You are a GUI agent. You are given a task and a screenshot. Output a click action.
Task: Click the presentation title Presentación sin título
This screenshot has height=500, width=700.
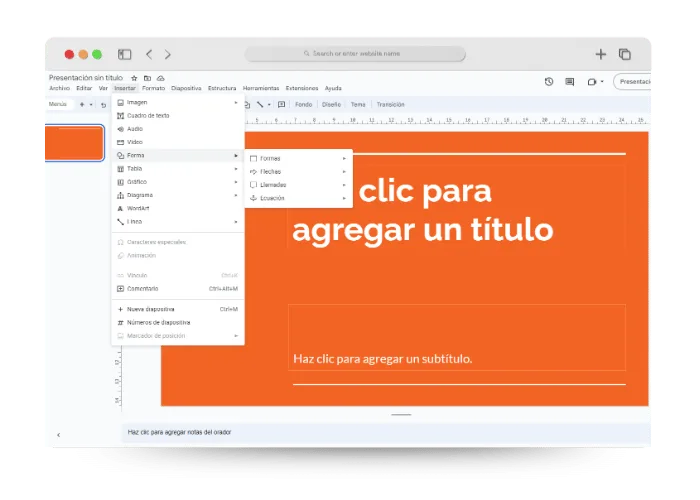(86, 78)
